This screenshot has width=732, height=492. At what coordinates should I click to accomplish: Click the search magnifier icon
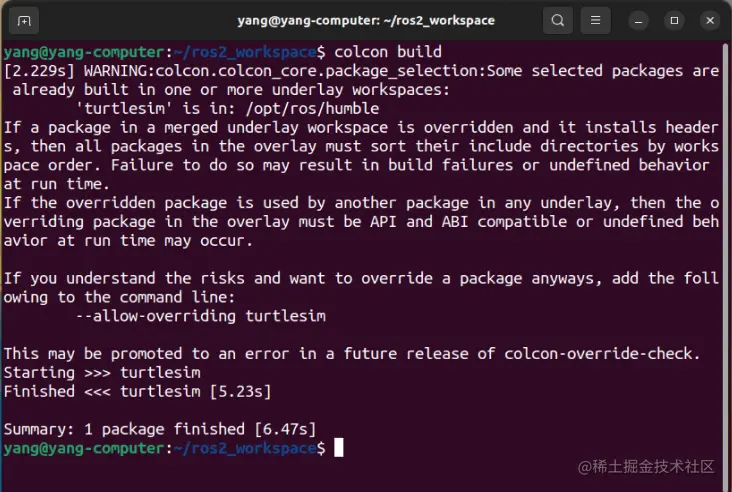click(557, 21)
